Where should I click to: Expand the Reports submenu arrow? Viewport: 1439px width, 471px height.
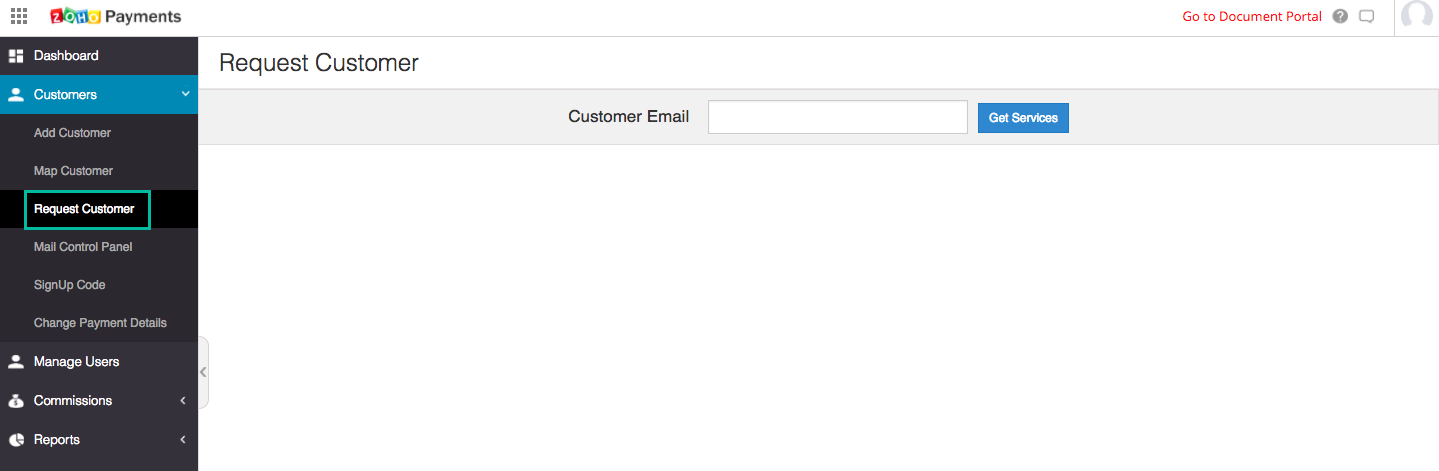[183, 440]
